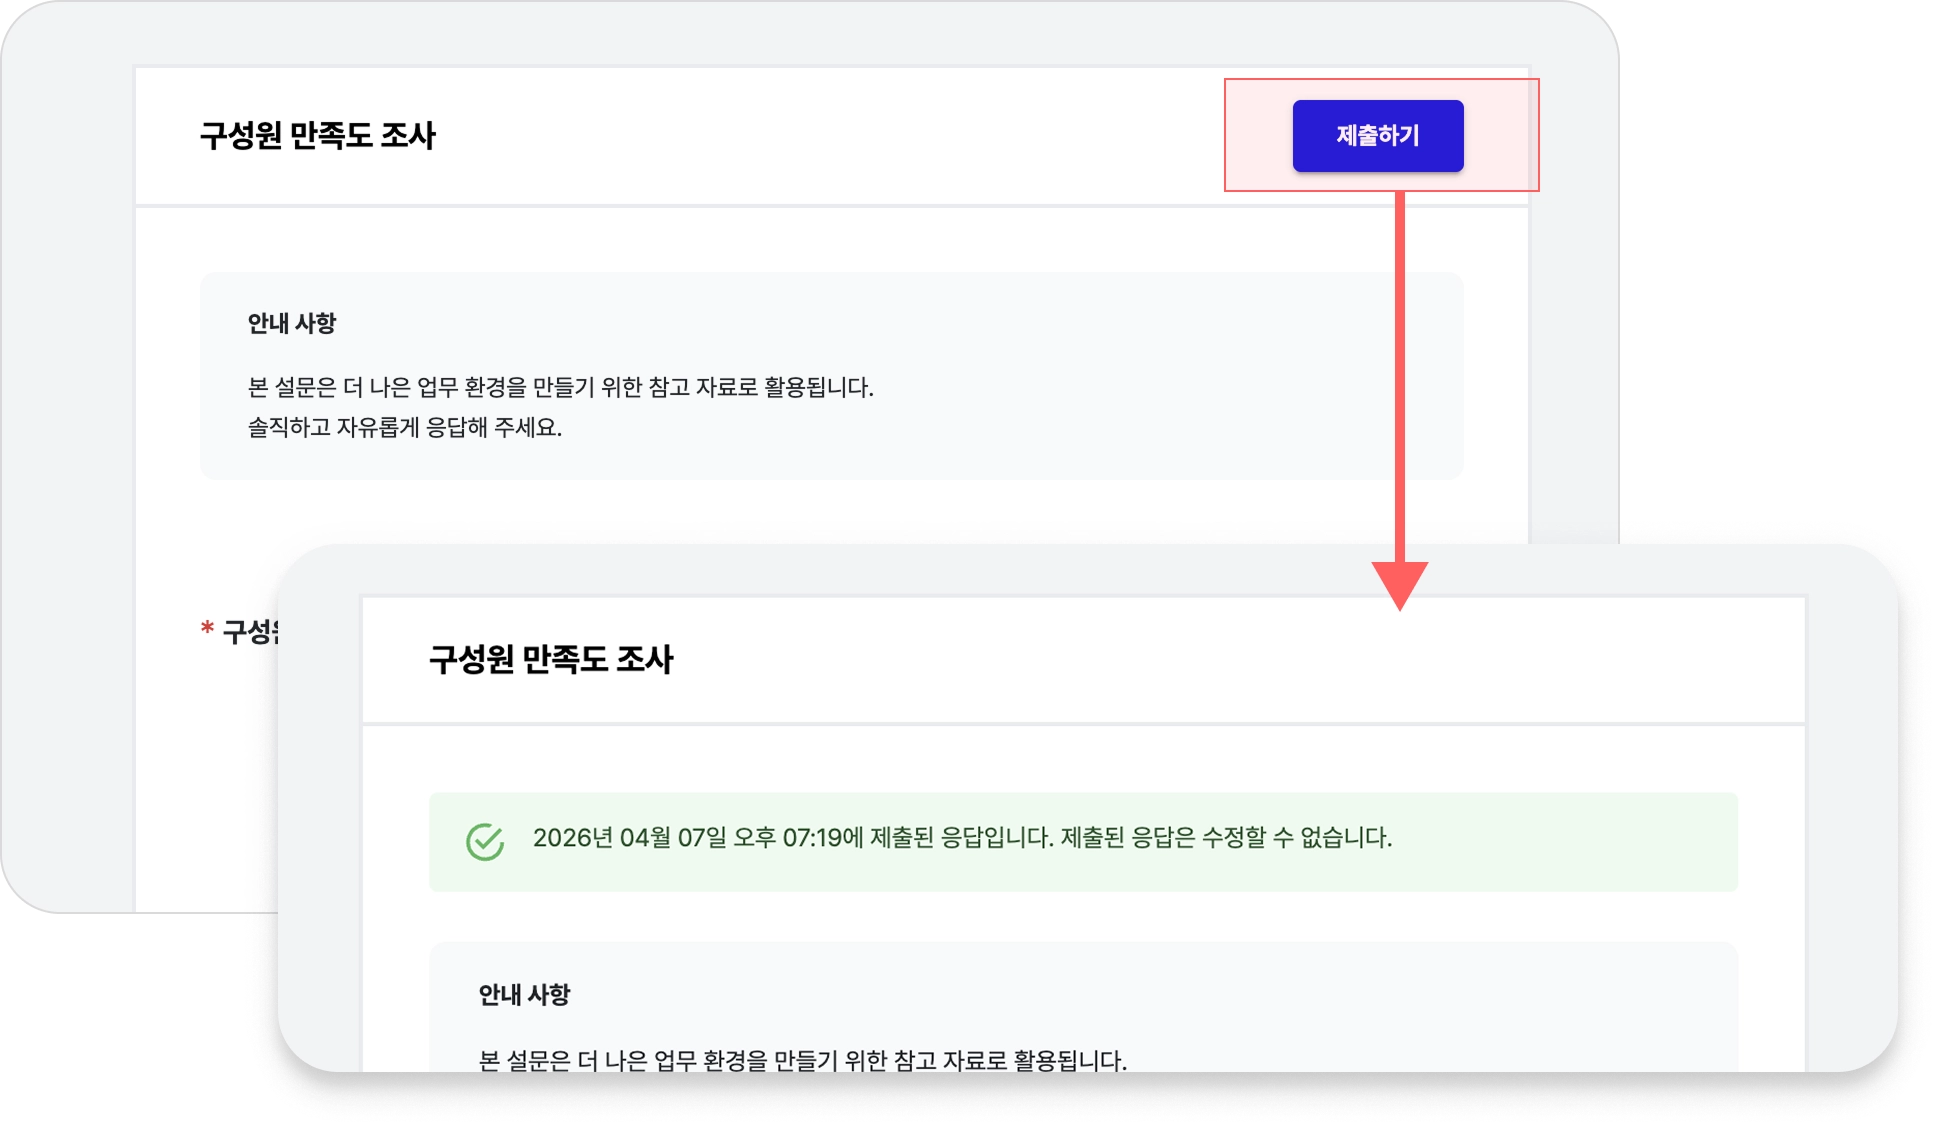Click the green checkmark confirmation icon
The width and height of the screenshot is (1942, 1130).
coord(485,842)
